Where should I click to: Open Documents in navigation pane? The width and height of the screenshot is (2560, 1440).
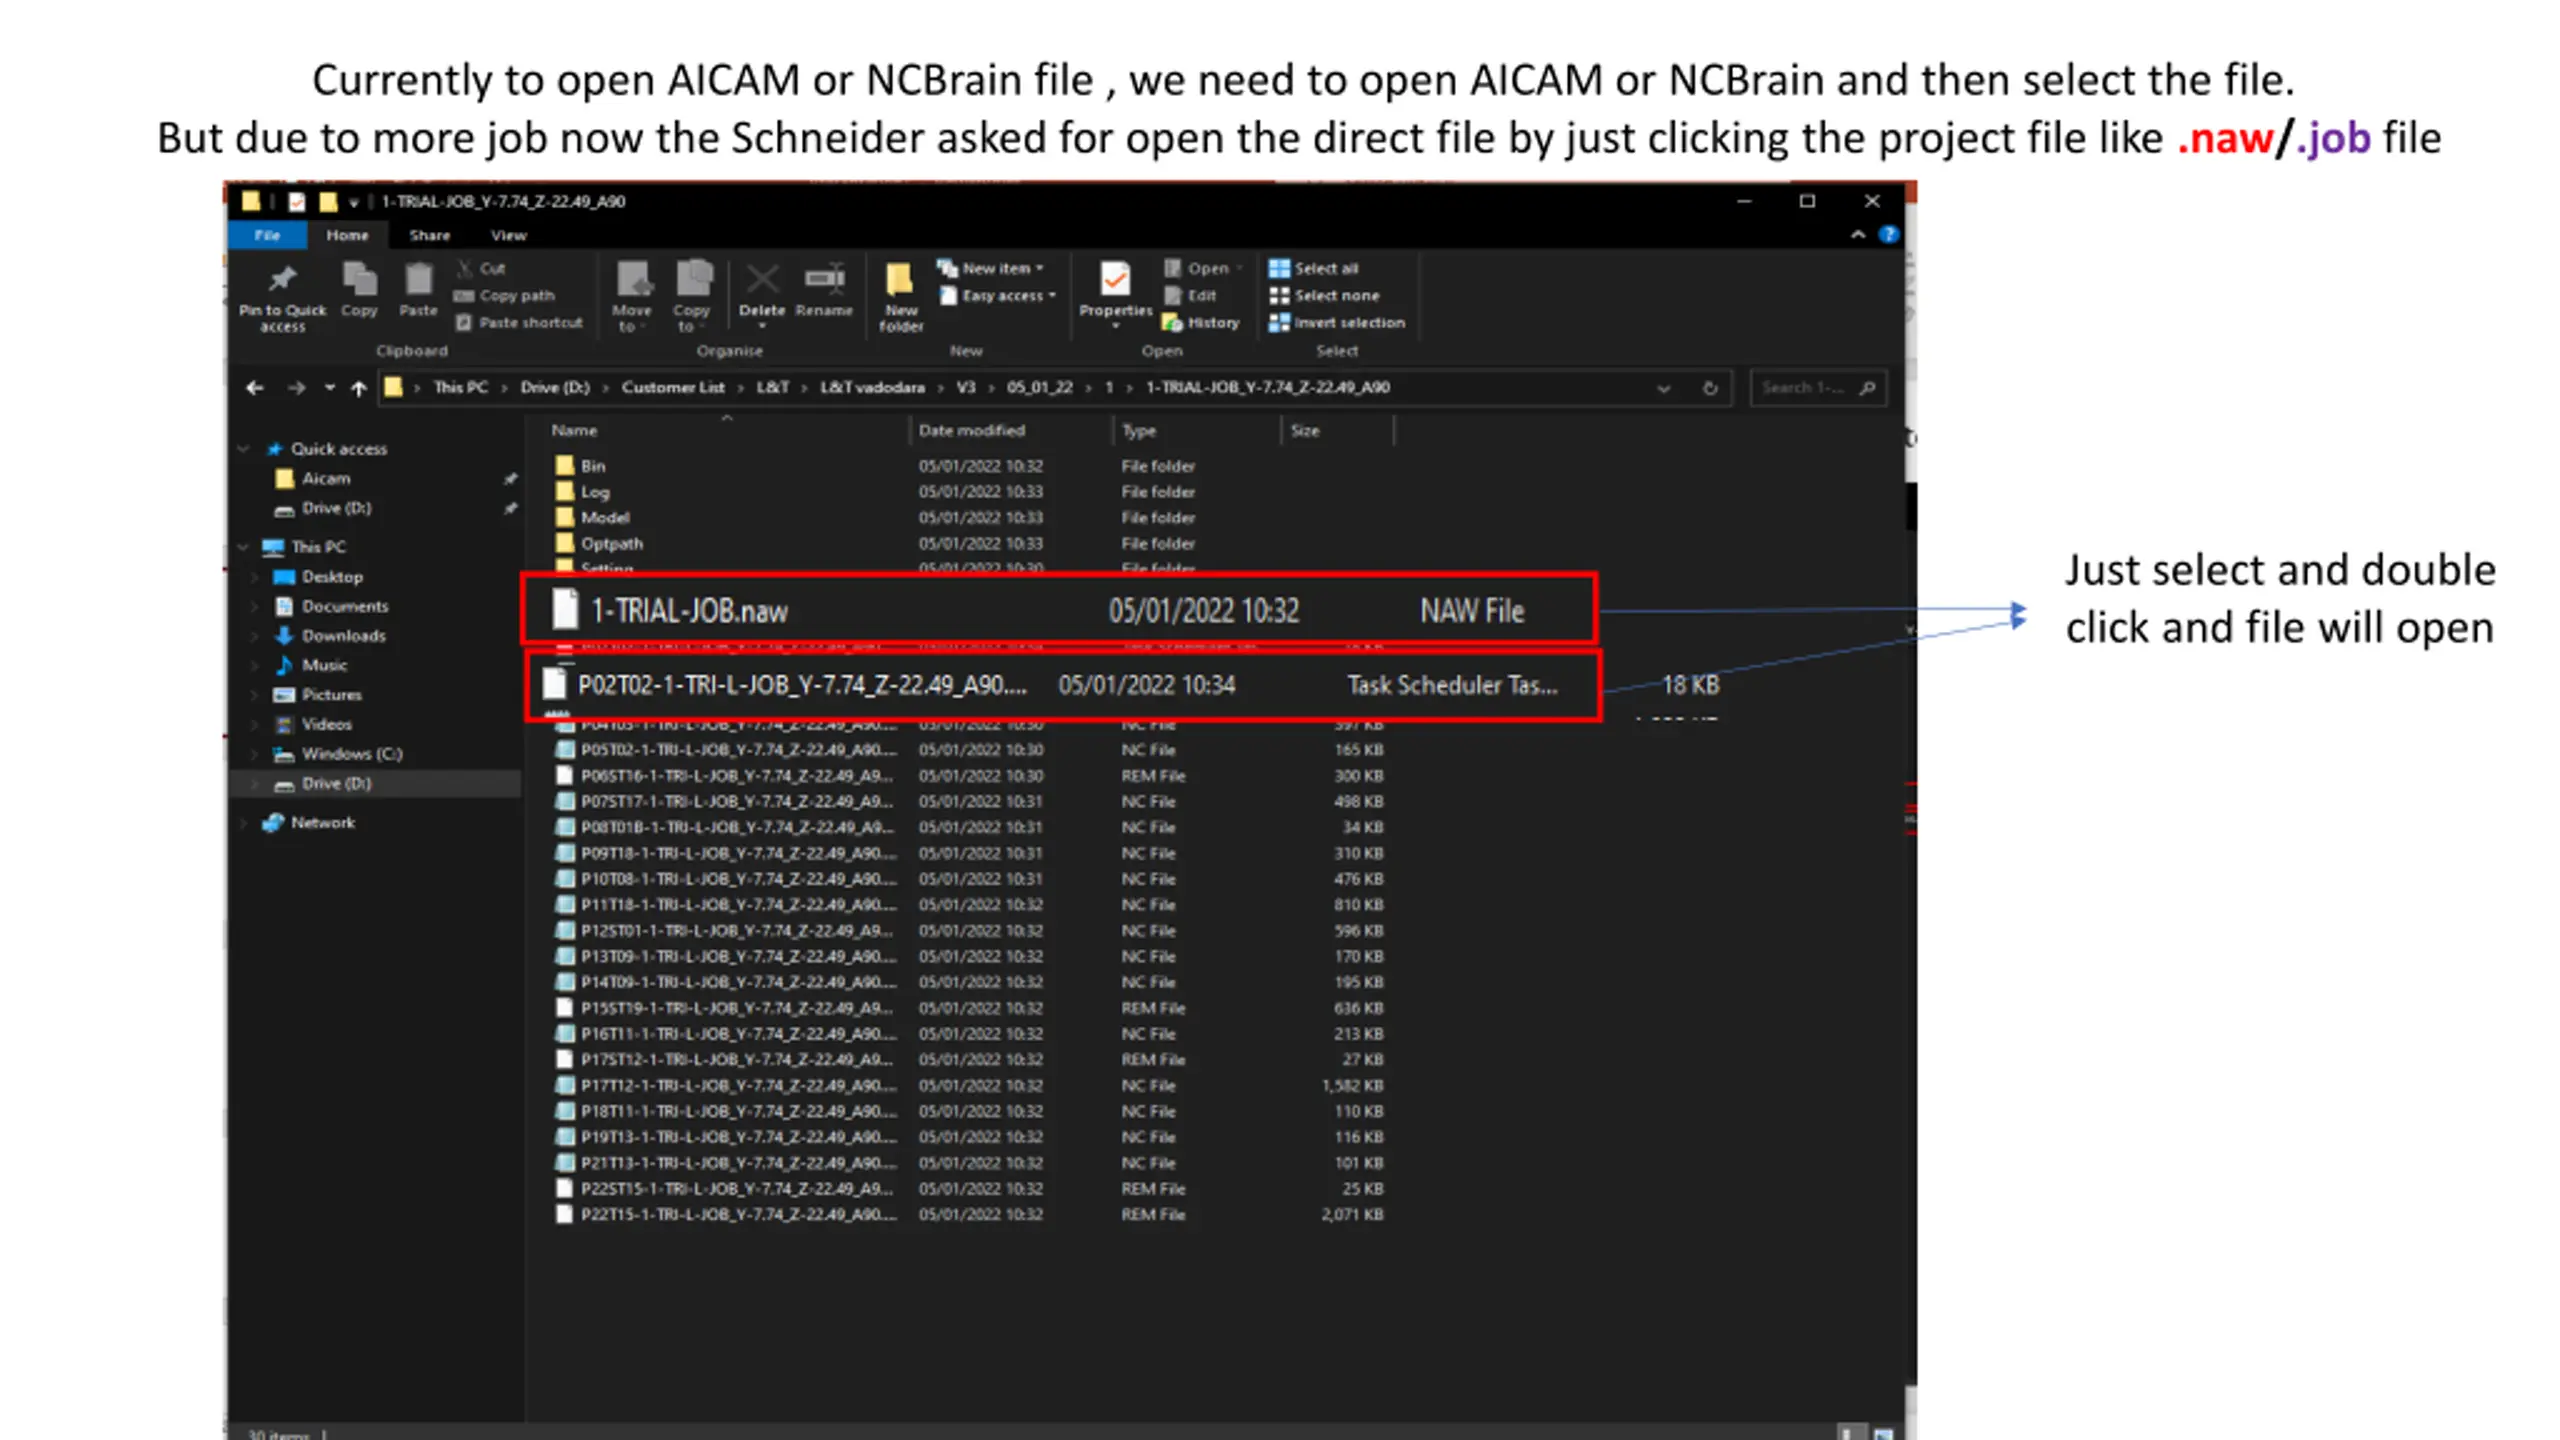coord(345,606)
